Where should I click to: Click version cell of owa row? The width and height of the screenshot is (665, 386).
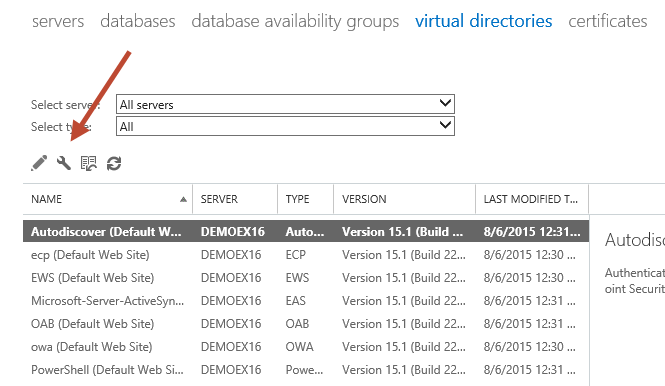coord(404,347)
